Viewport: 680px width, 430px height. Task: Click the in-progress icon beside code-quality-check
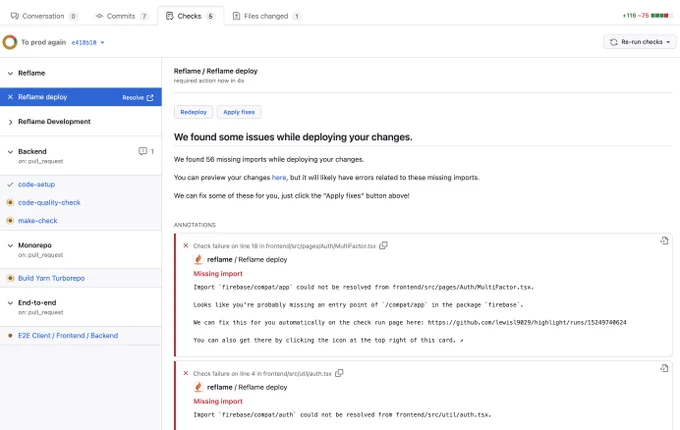click(x=10, y=202)
